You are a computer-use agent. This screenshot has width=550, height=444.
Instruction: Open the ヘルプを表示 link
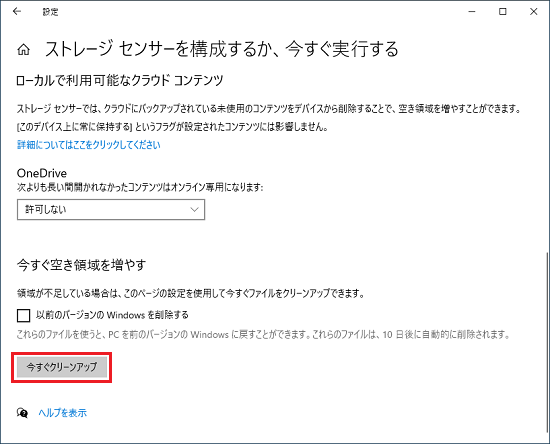pyautogui.click(x=62, y=413)
